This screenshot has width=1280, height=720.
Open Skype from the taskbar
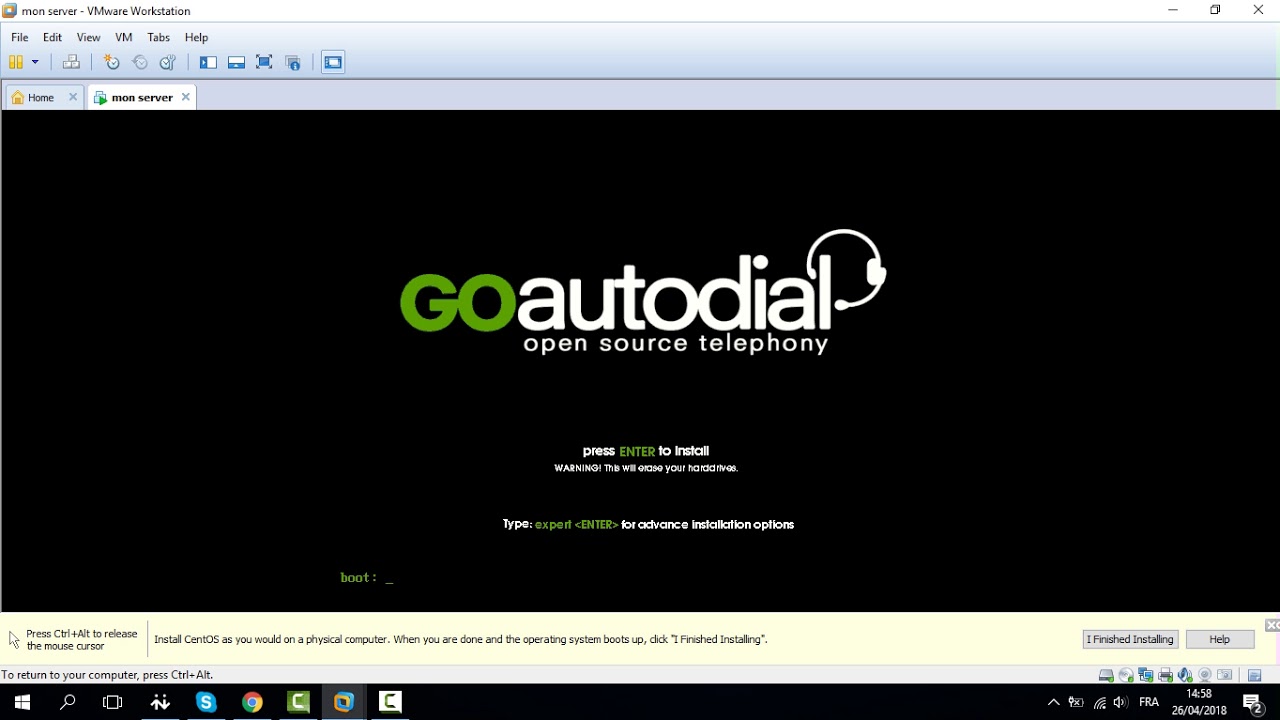206,702
